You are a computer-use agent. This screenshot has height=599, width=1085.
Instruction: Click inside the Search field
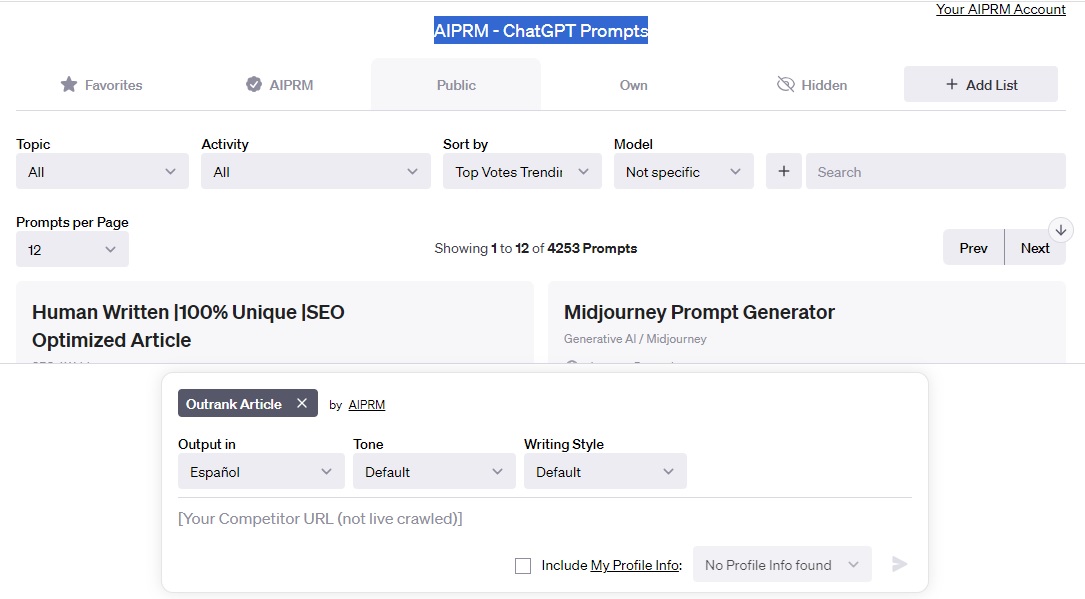point(935,171)
